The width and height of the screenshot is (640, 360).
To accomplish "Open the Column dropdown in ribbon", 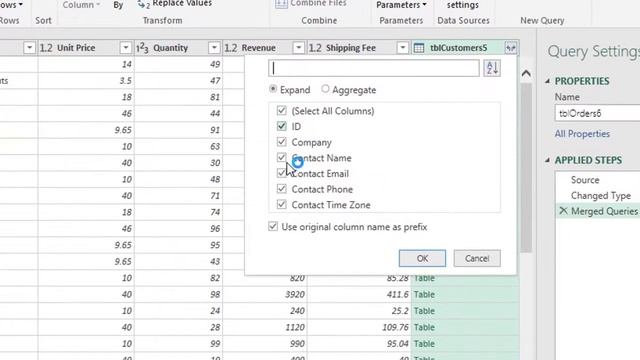I will click(x=81, y=5).
